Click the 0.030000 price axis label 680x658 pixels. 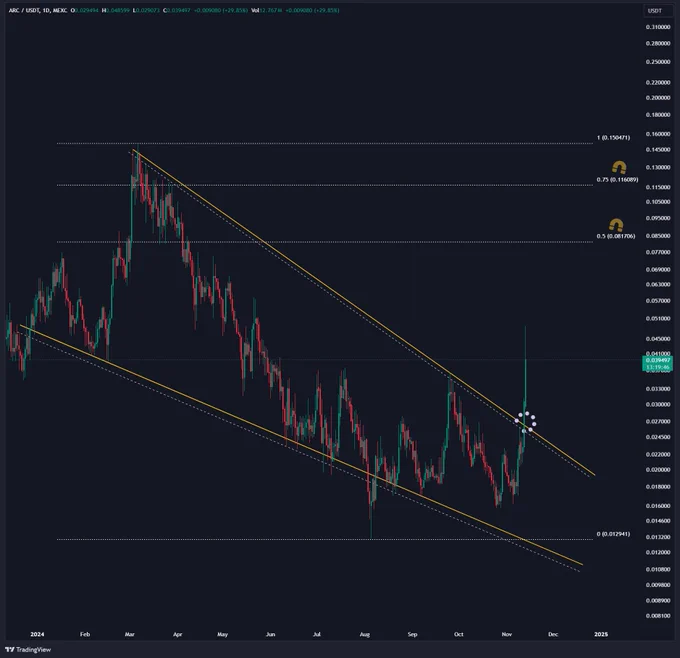click(x=658, y=404)
